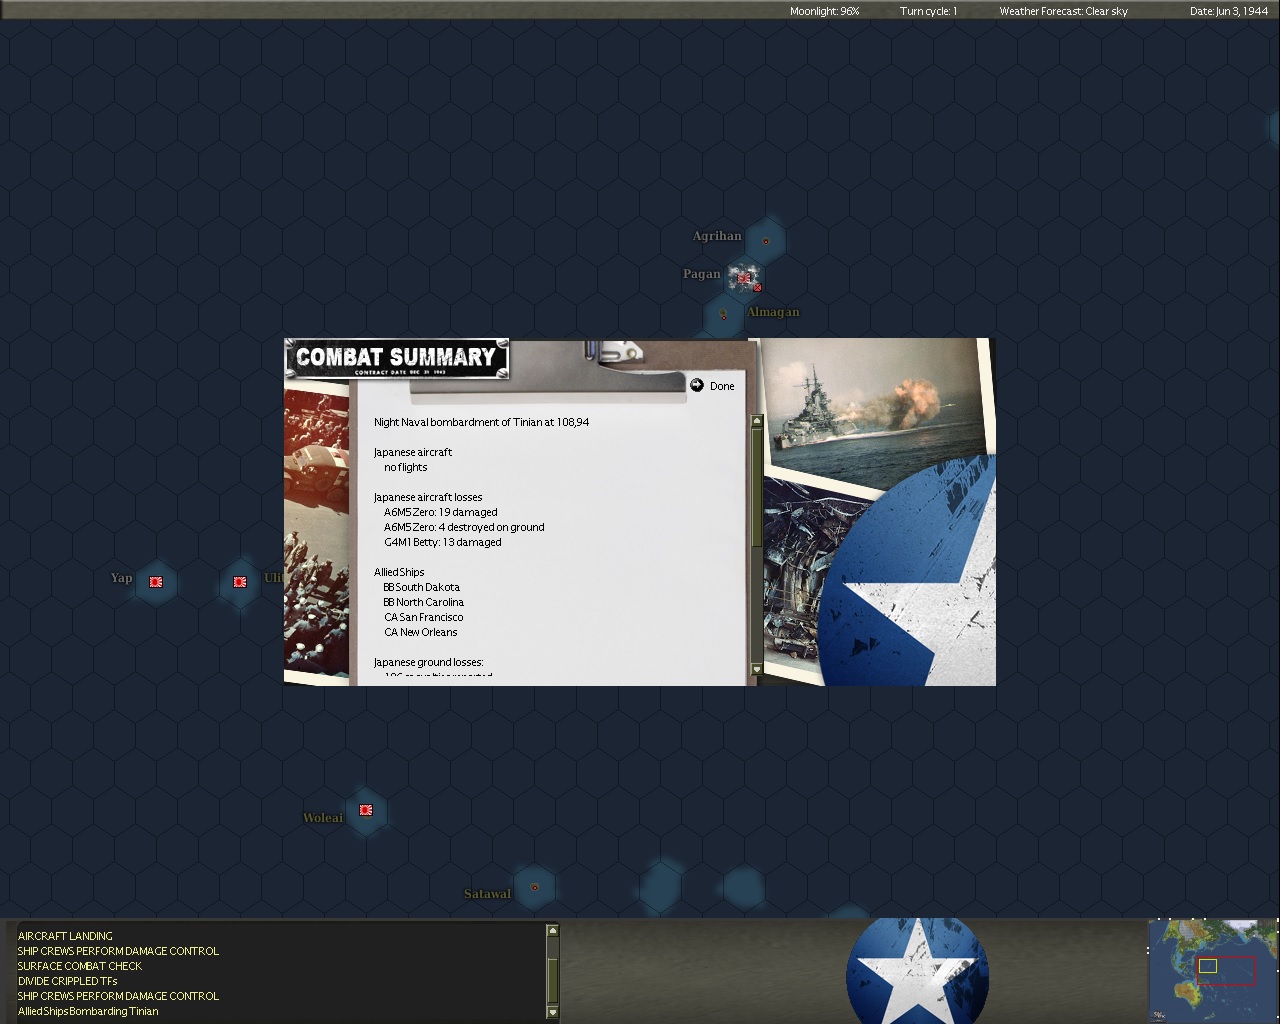Viewport: 1280px width, 1024px height.
Task: Select the island dot at Agrihan
Action: 766,241
